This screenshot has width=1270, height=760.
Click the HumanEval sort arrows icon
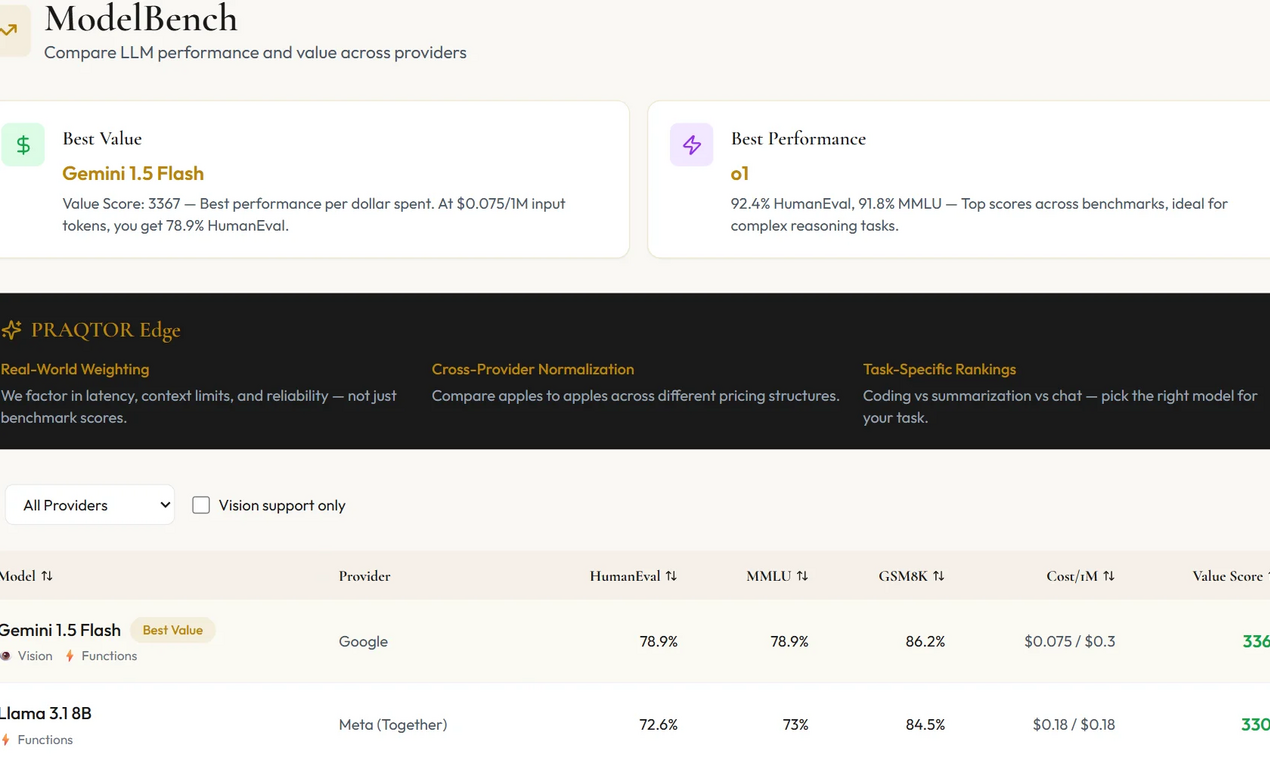pyautogui.click(x=671, y=576)
